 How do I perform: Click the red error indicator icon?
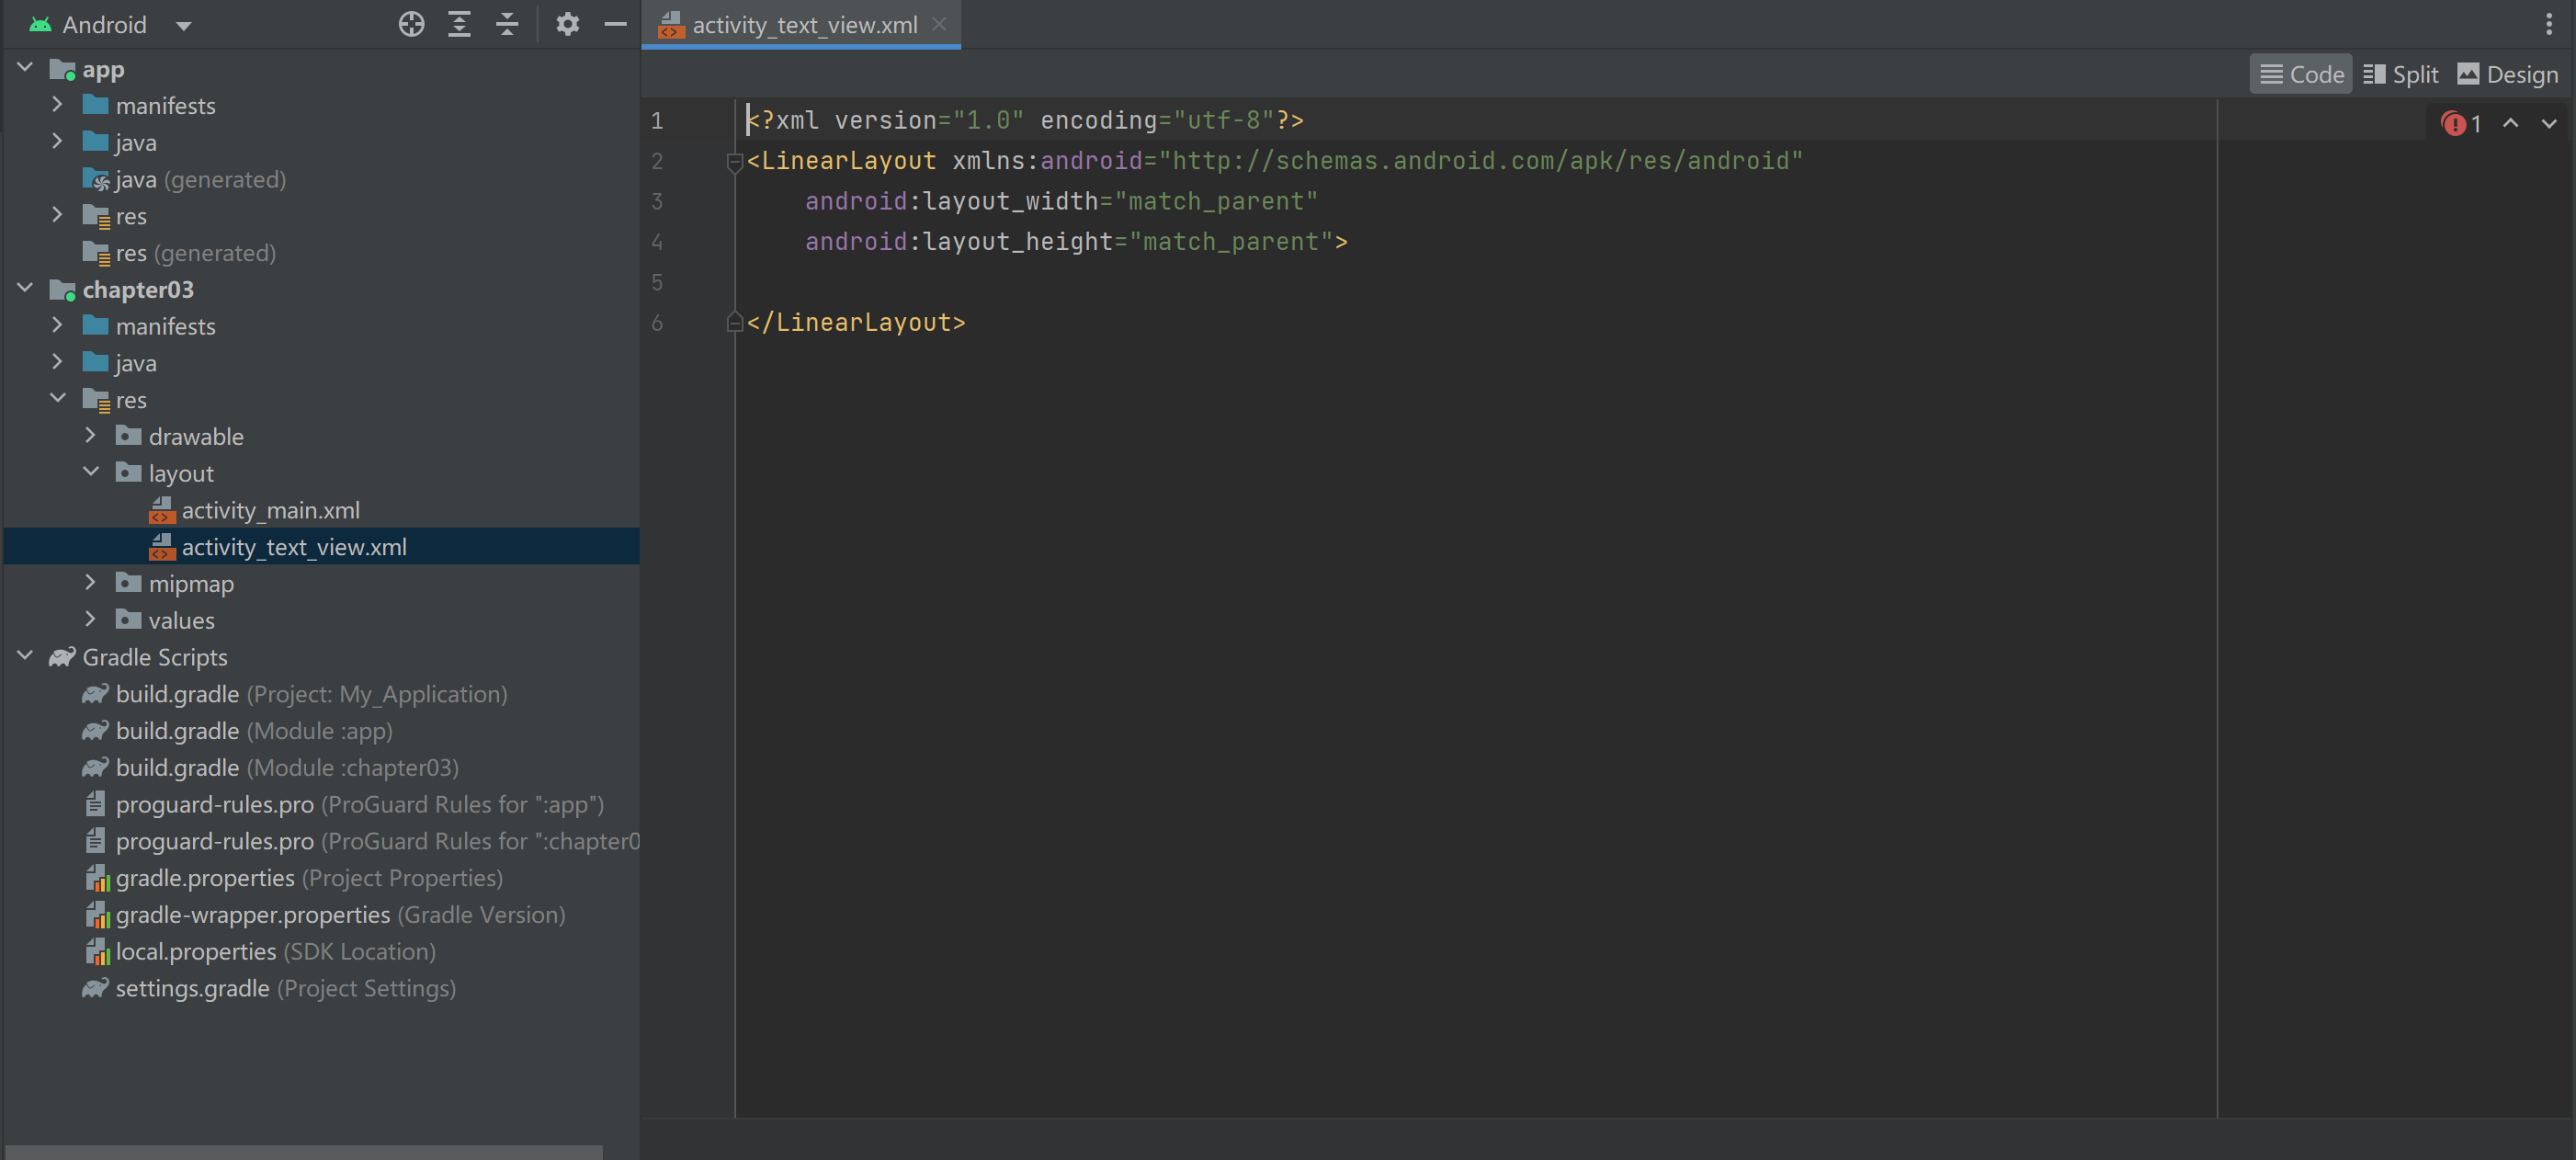click(x=2452, y=124)
